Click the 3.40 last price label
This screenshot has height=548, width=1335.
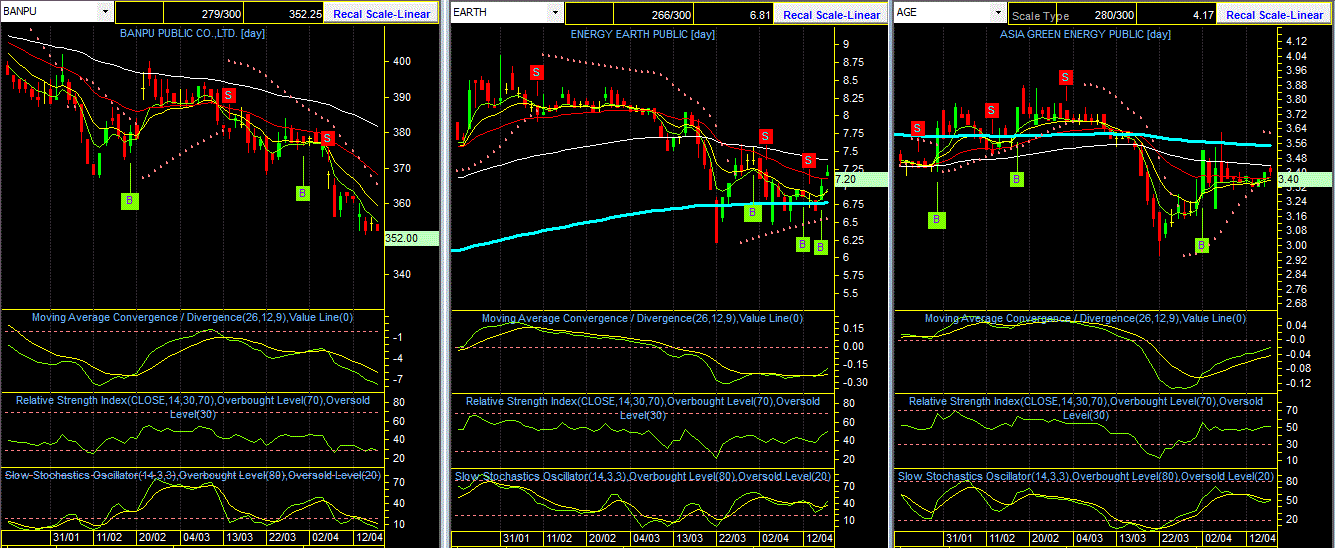(x=1305, y=179)
